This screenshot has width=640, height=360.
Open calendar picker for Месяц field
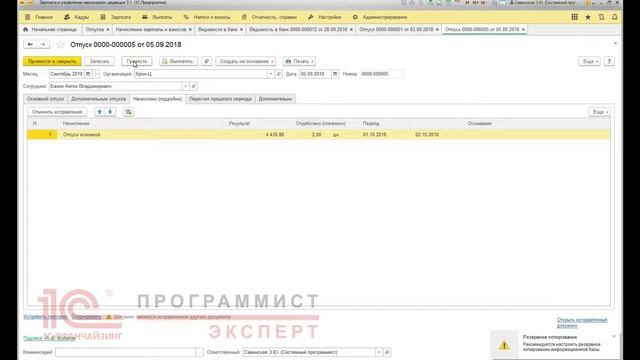click(88, 74)
